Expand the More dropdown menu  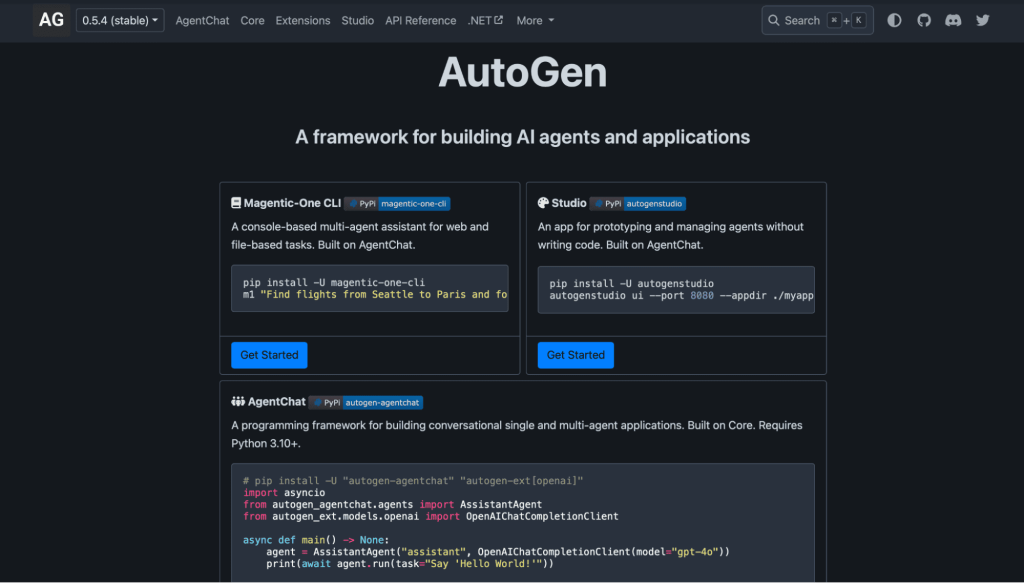pos(535,20)
